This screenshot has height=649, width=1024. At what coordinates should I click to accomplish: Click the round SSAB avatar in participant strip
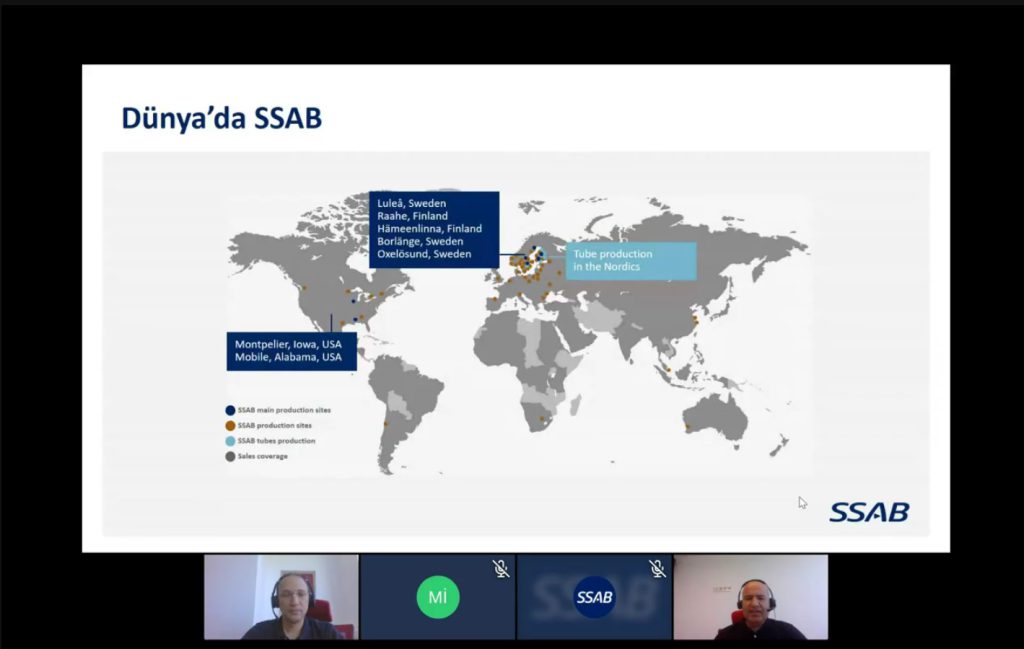[594, 597]
